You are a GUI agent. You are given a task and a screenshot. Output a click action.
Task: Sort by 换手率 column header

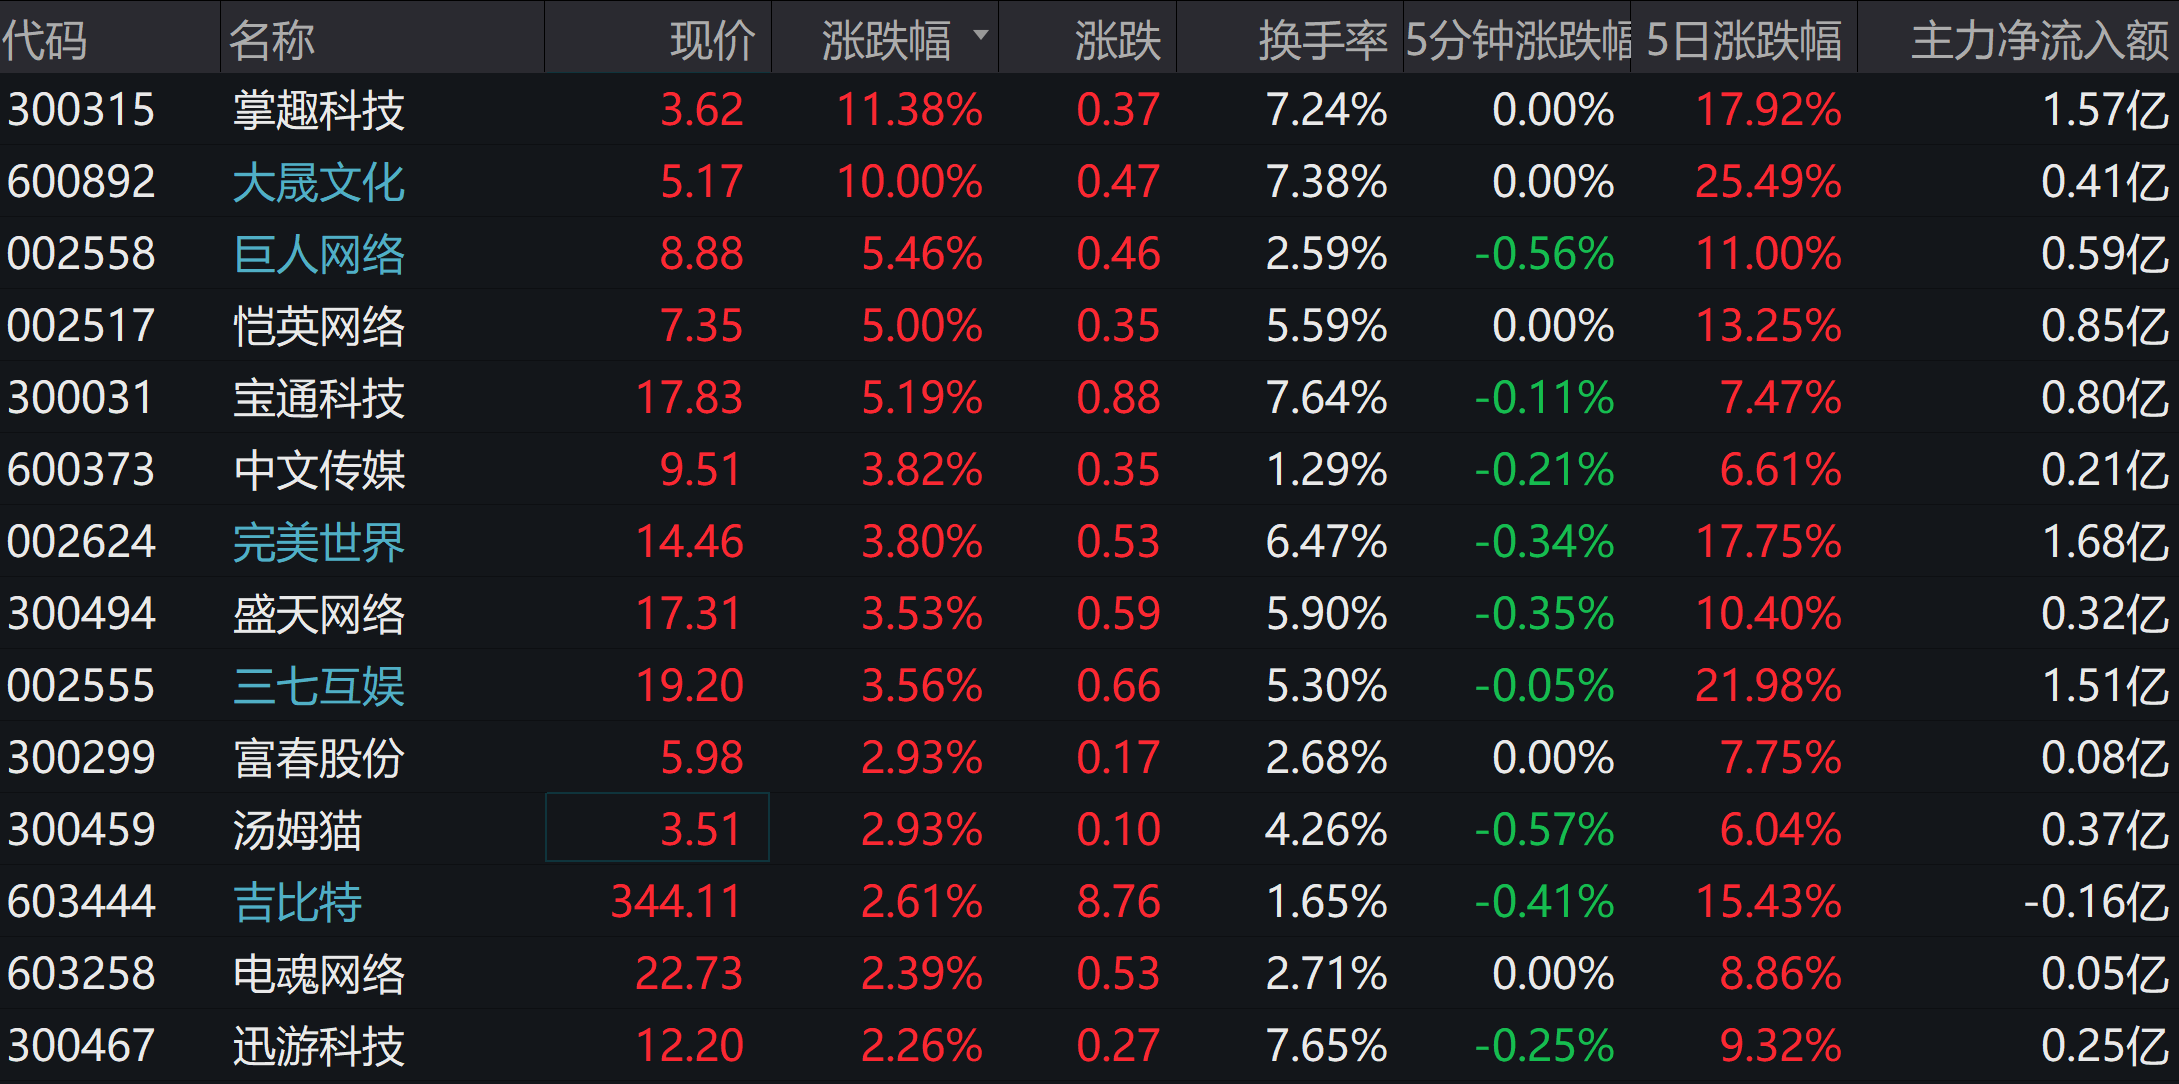[1322, 41]
